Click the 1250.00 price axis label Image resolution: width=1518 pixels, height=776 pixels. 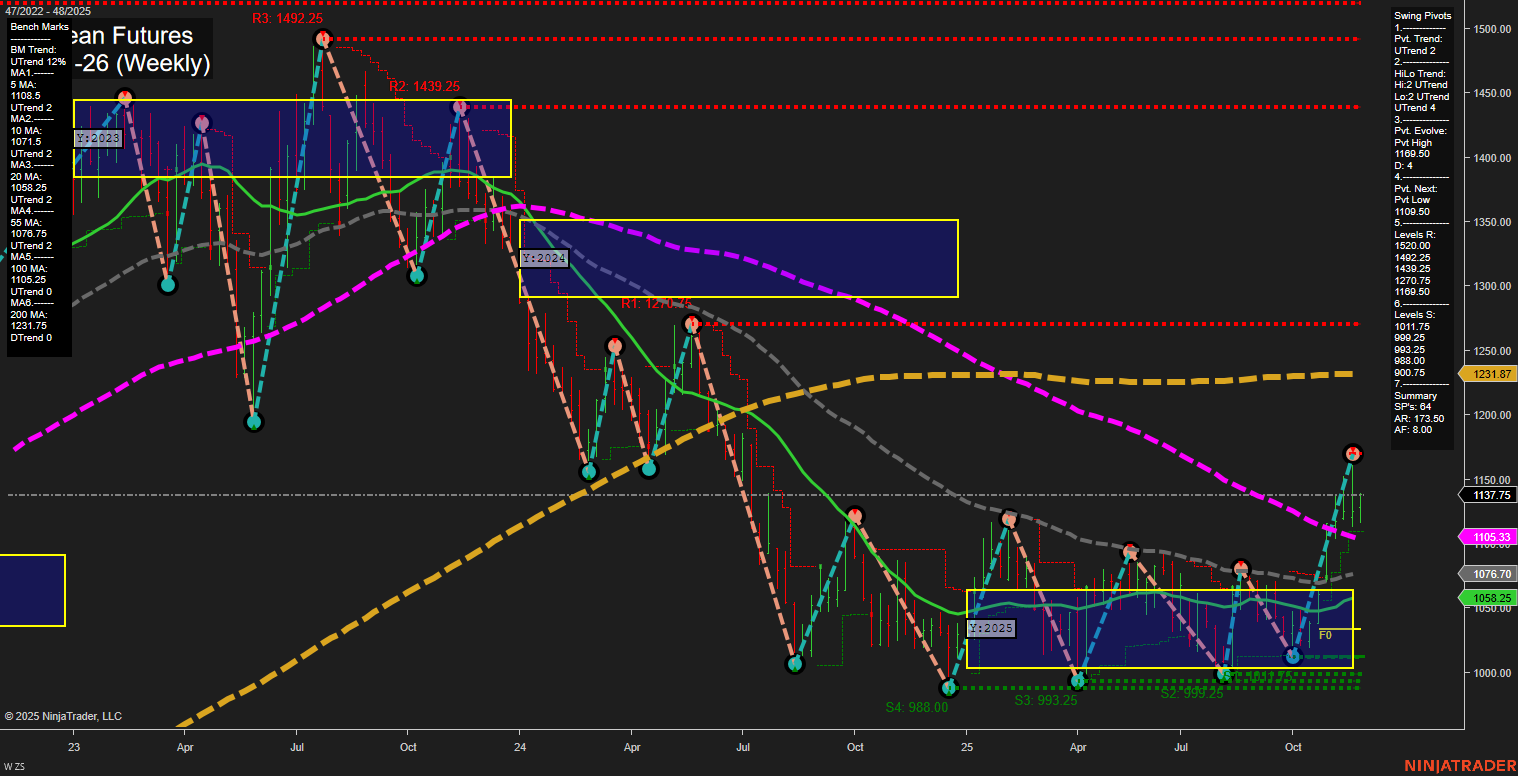pyautogui.click(x=1490, y=351)
